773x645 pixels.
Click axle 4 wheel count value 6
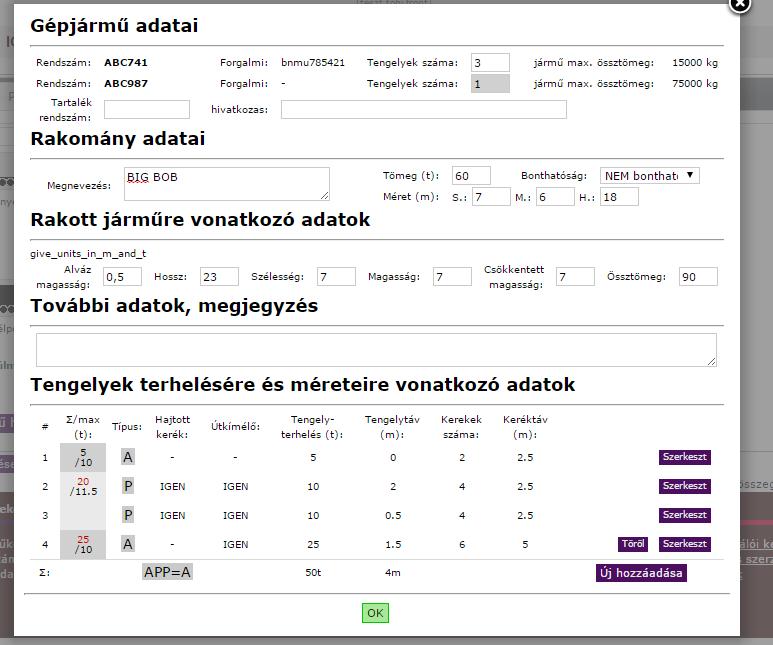(462, 544)
